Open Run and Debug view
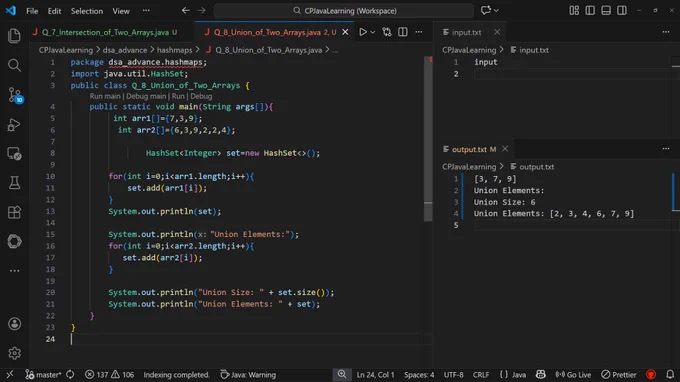Viewport: 680px width, 382px height. 14,125
